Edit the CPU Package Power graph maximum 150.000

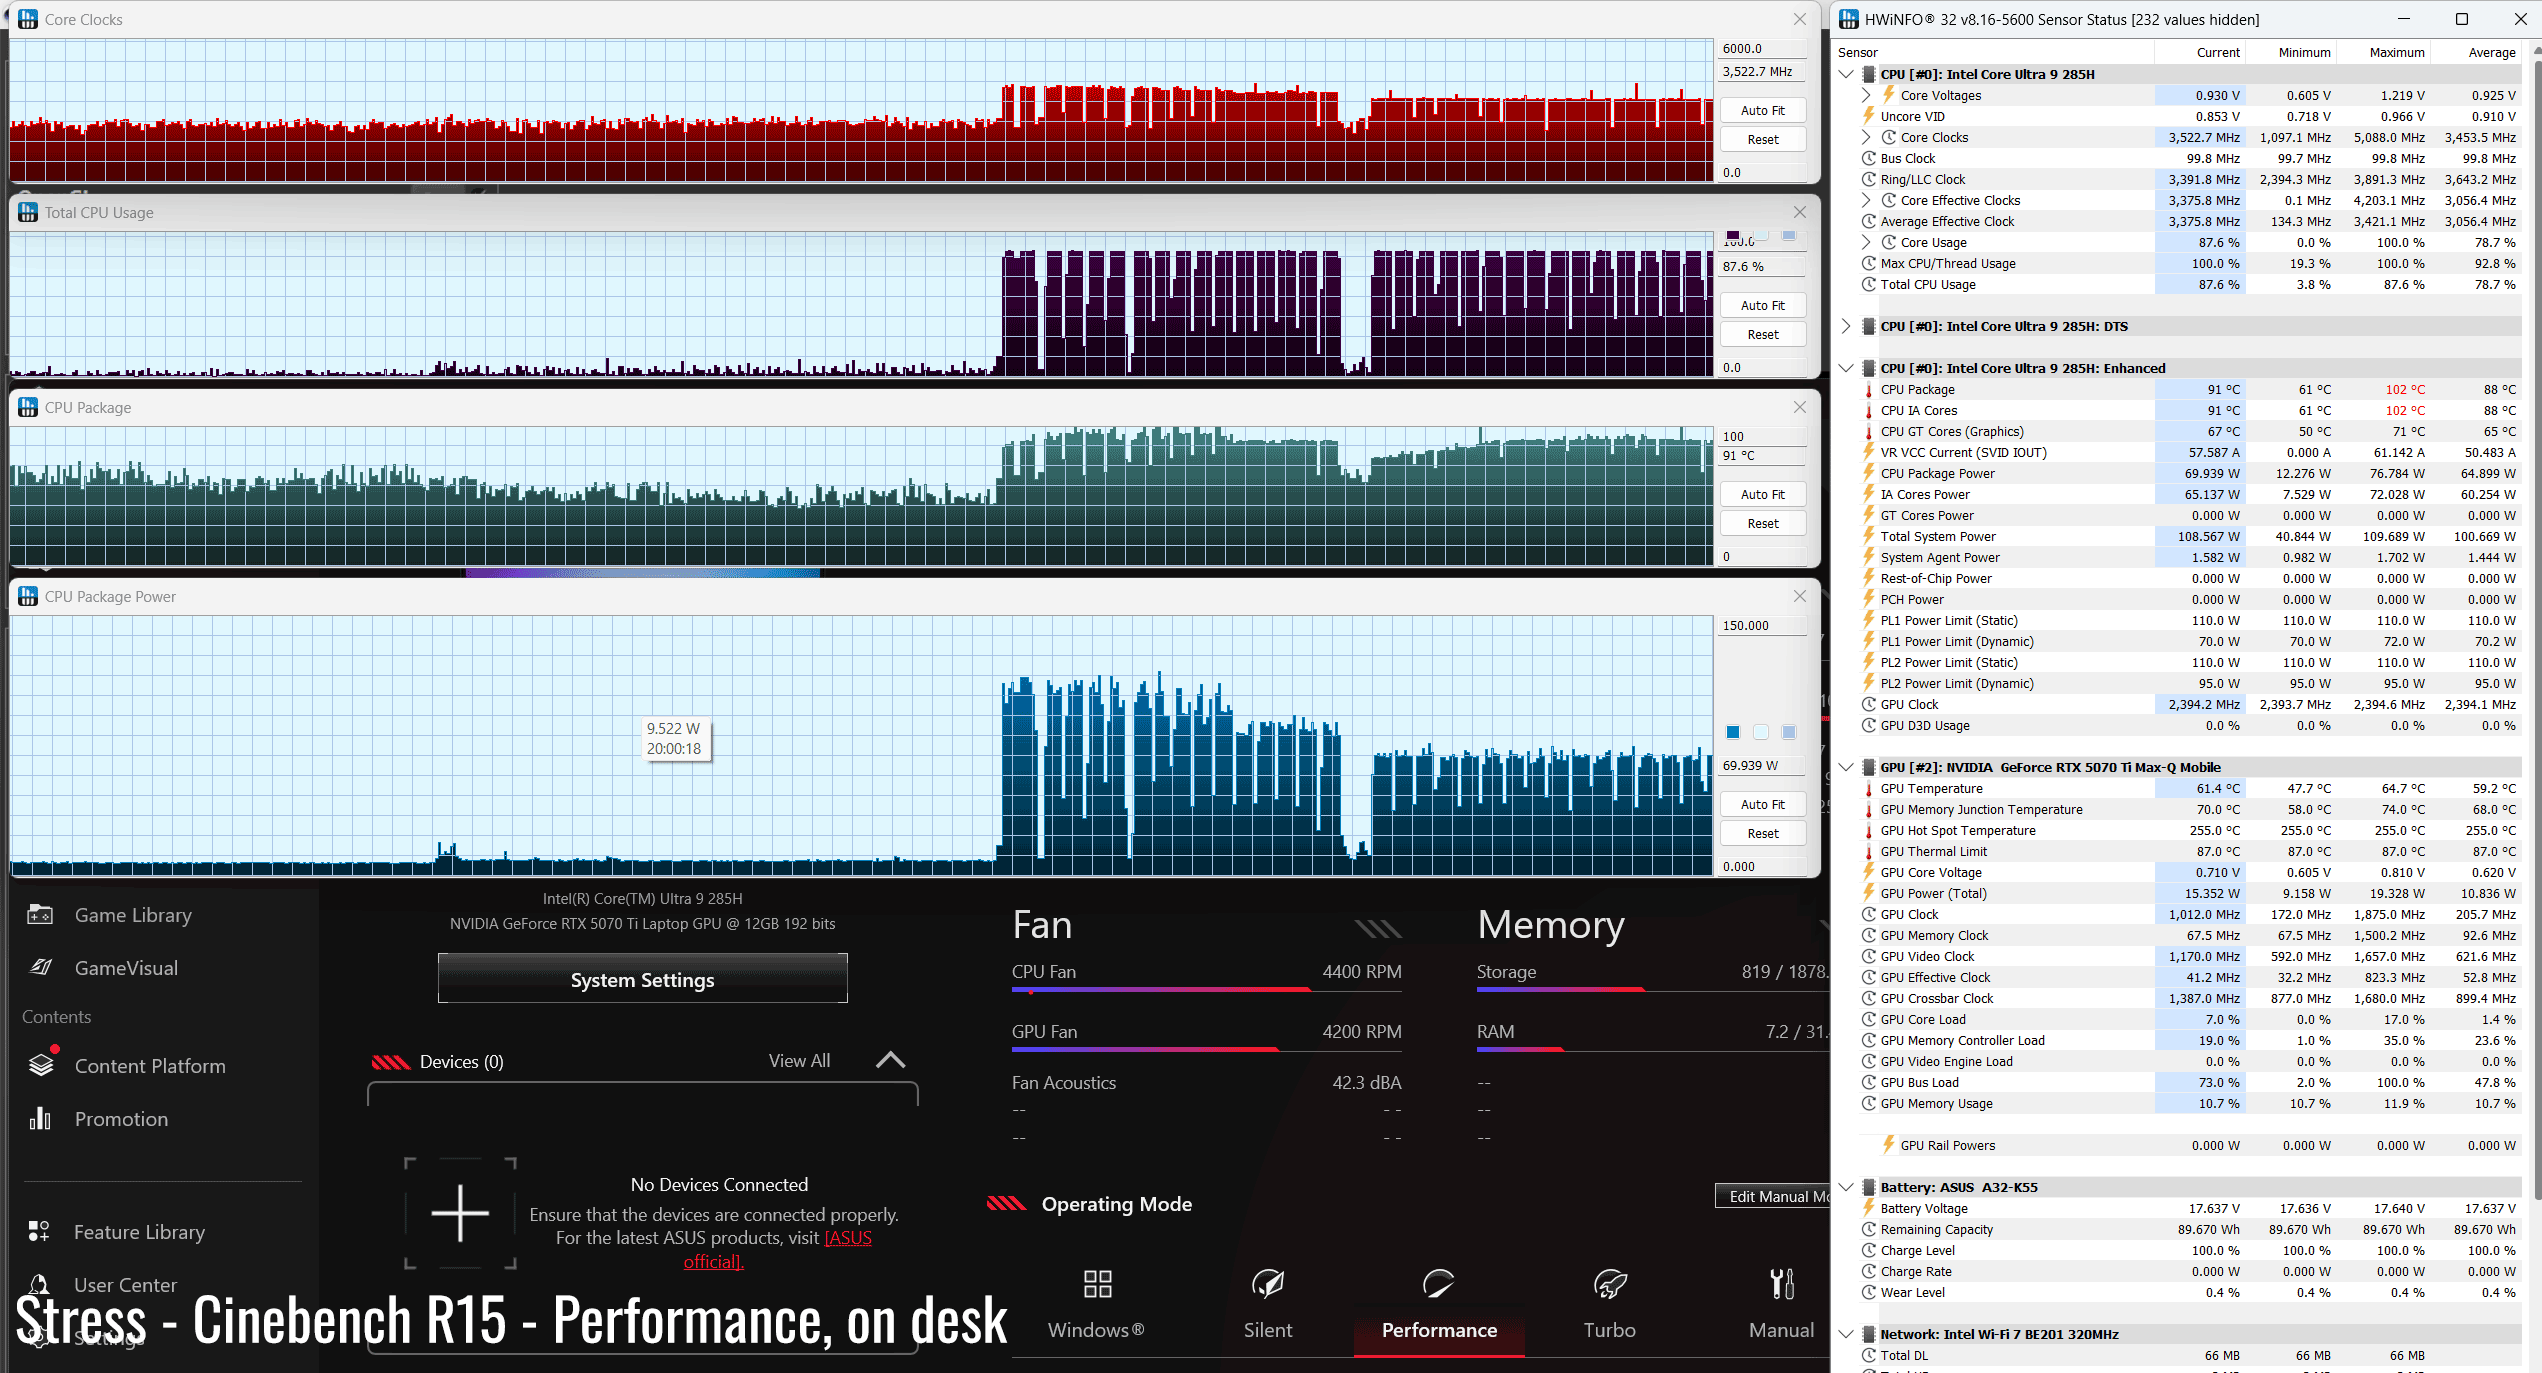[x=1762, y=625]
